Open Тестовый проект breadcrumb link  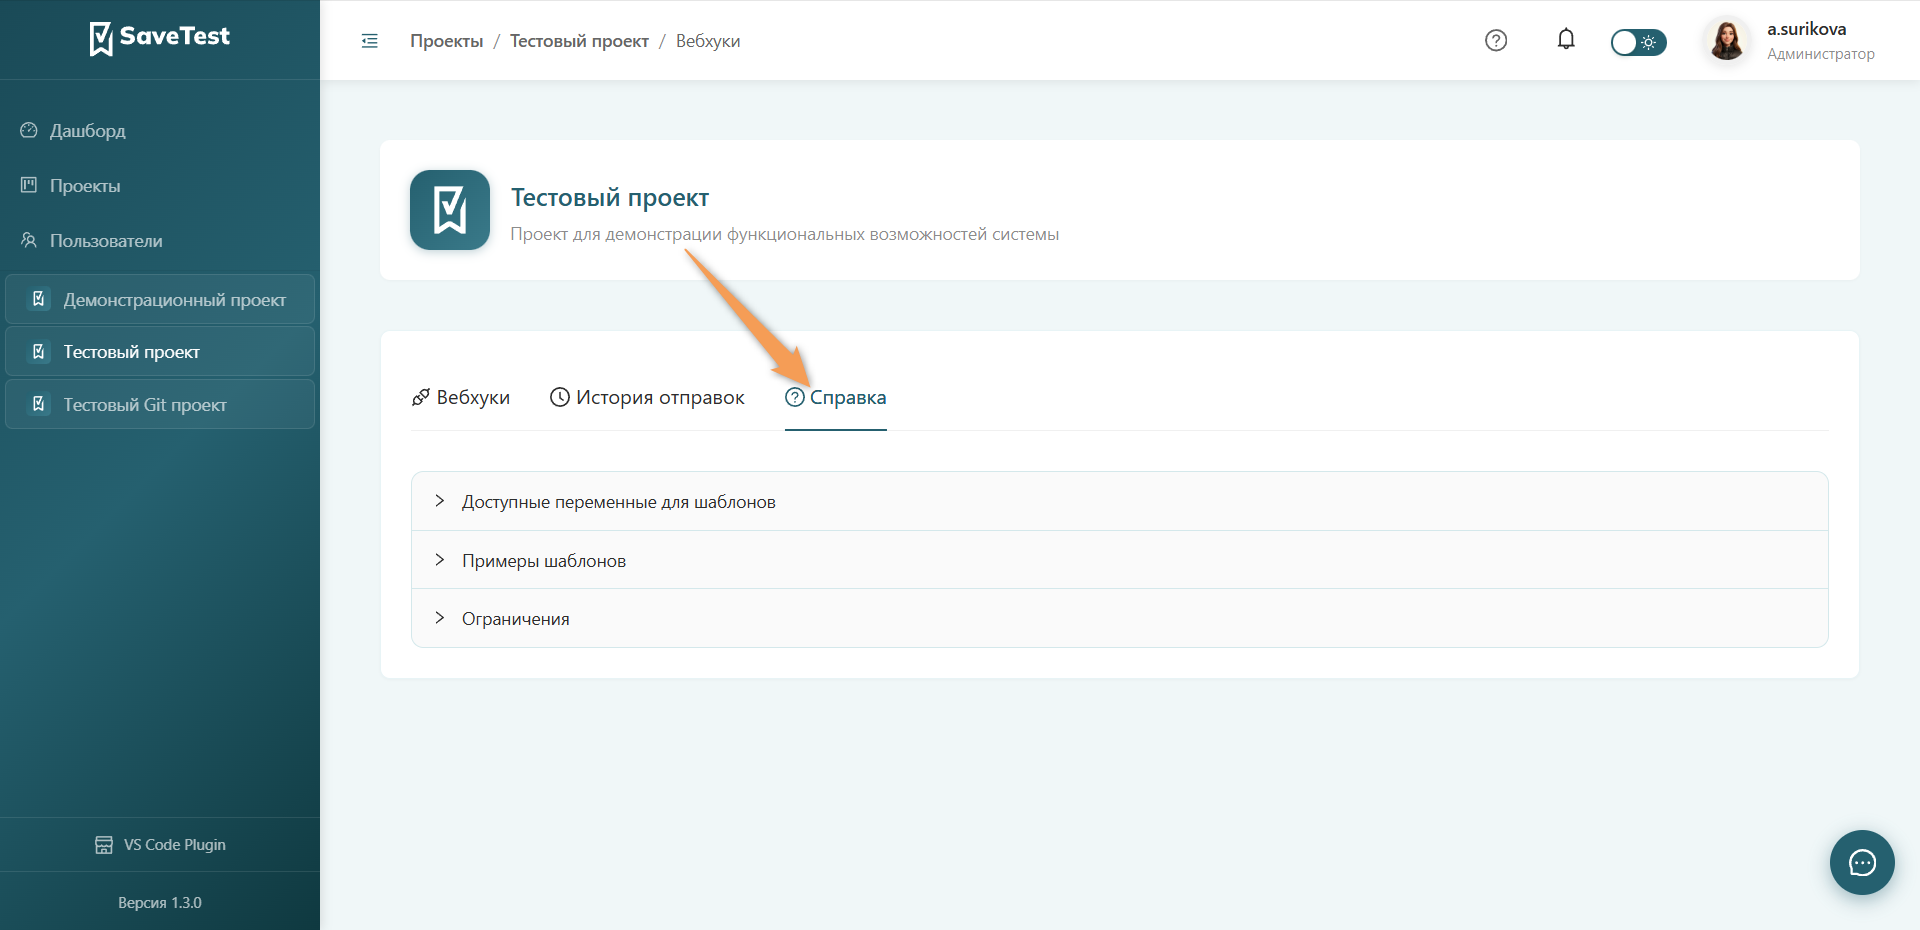[x=579, y=41]
